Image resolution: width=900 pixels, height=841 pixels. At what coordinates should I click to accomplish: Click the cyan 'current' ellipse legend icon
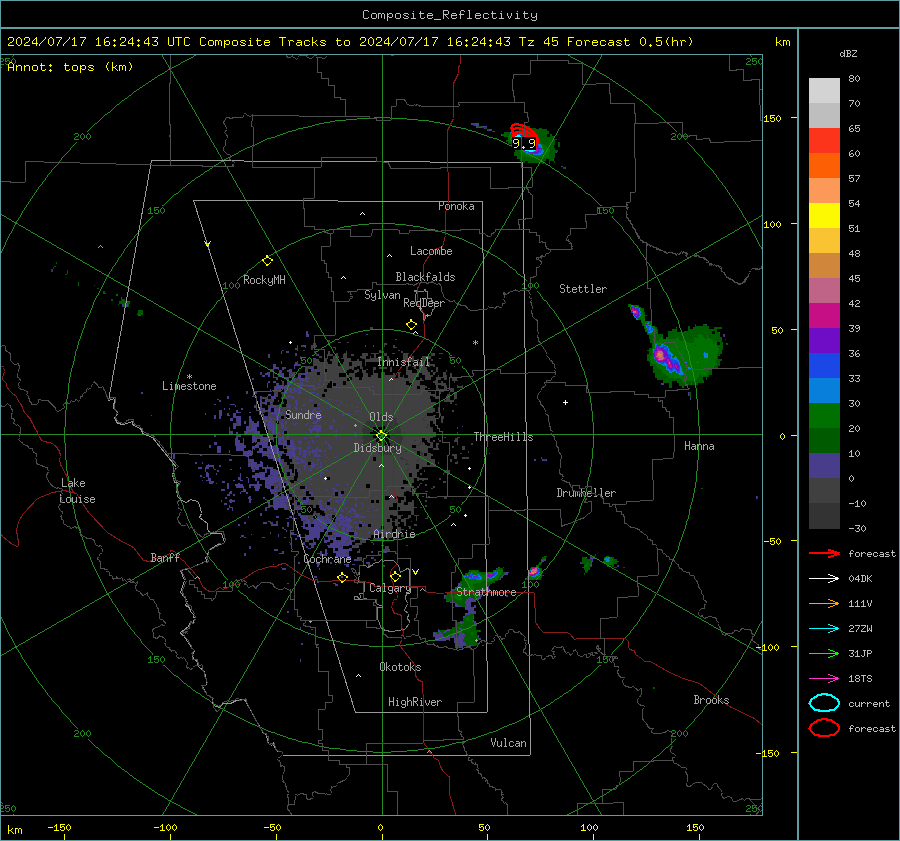tap(824, 703)
